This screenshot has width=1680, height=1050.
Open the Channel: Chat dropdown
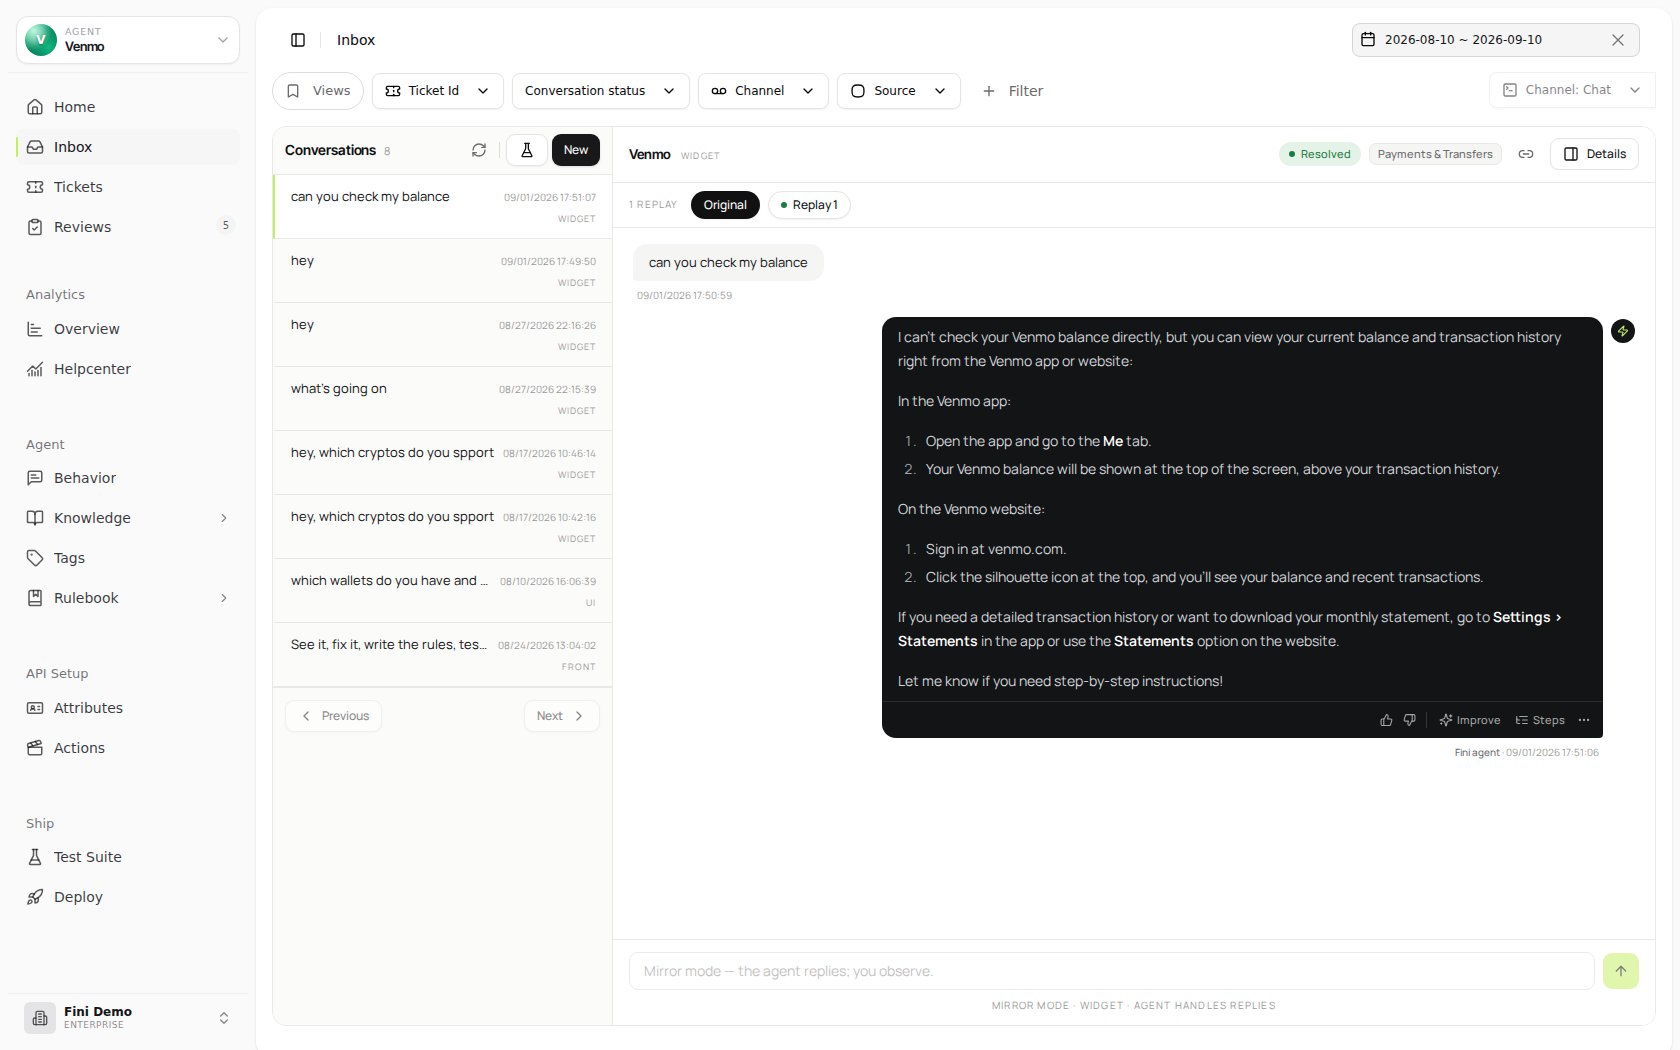pos(1572,90)
